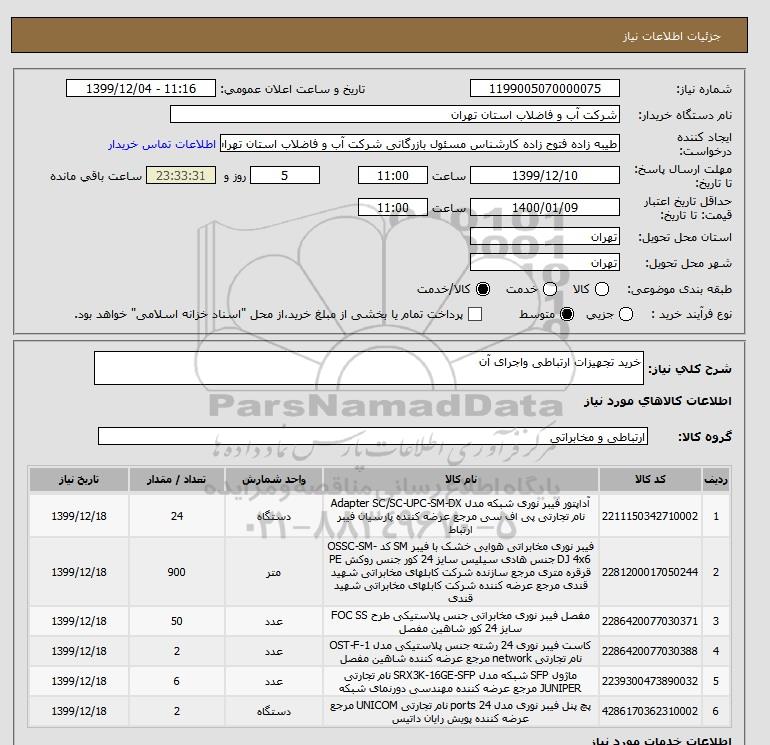
Task: Click delivery city field تهران
Action: coord(545,263)
